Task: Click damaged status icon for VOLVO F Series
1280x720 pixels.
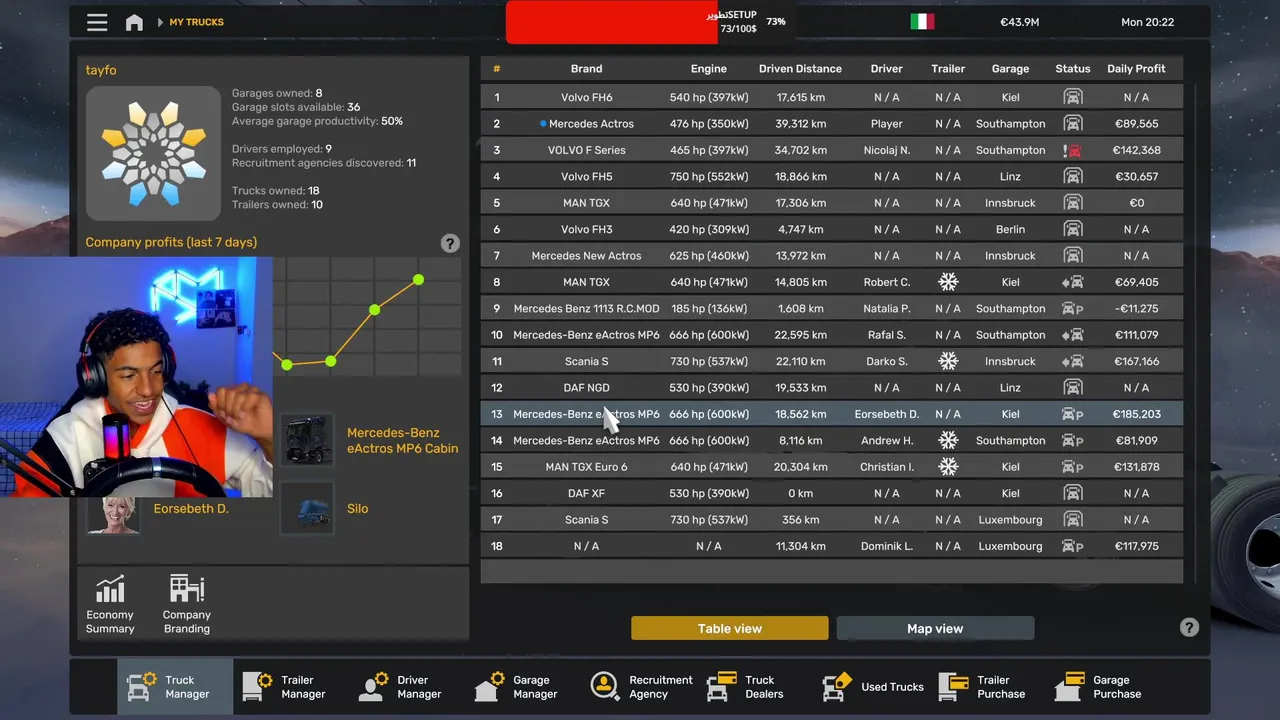Action: pyautogui.click(x=1072, y=150)
